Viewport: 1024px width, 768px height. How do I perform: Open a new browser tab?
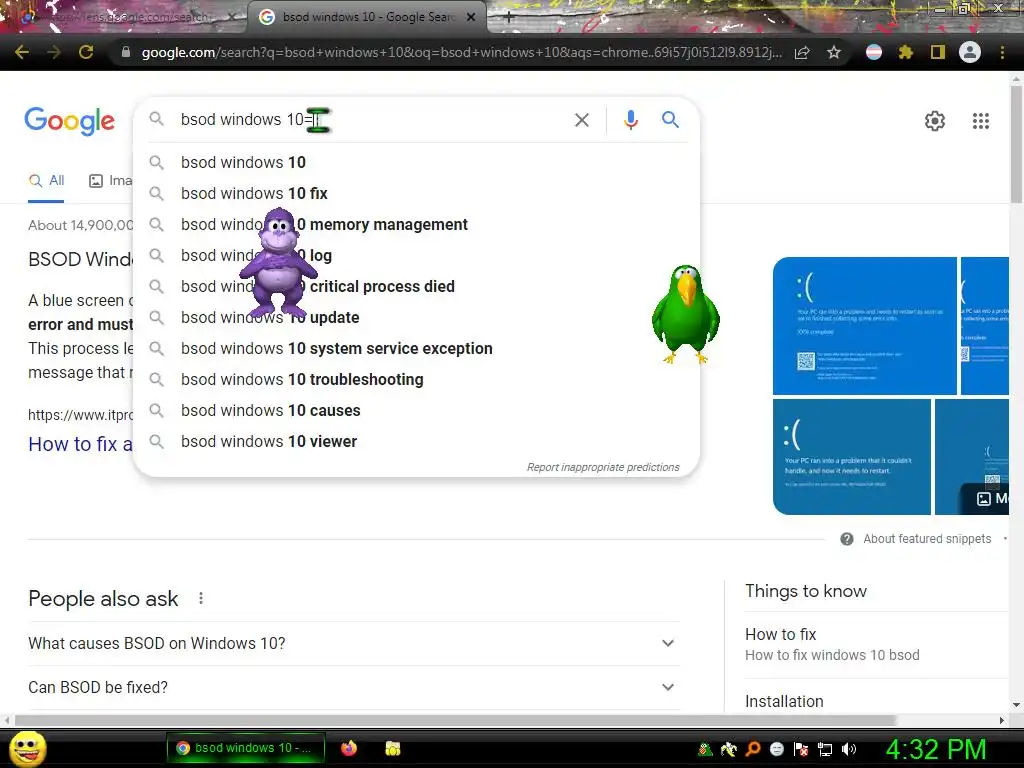pos(509,18)
